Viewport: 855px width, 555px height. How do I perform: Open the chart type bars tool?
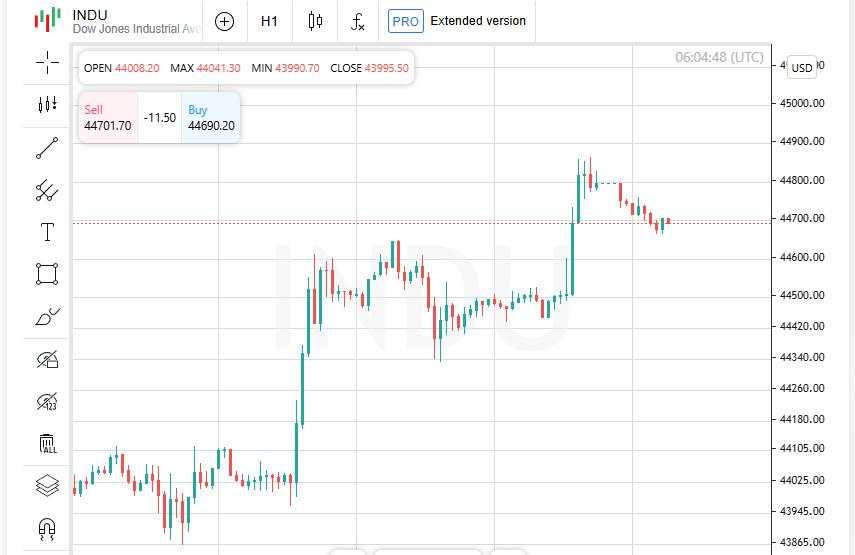(x=47, y=104)
